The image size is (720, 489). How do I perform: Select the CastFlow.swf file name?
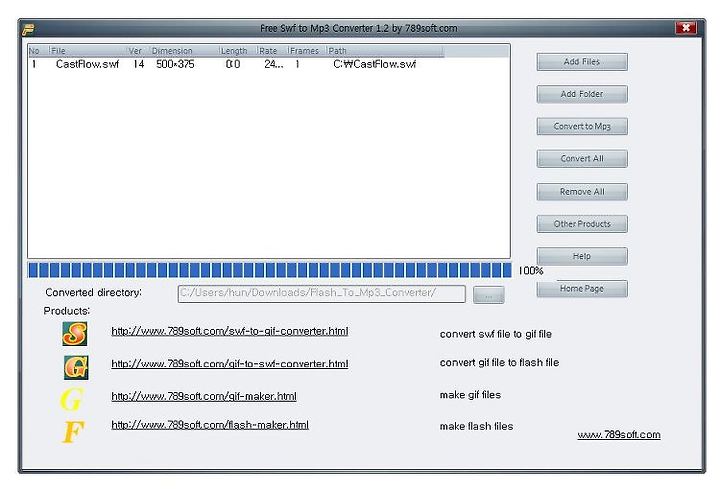point(87,64)
